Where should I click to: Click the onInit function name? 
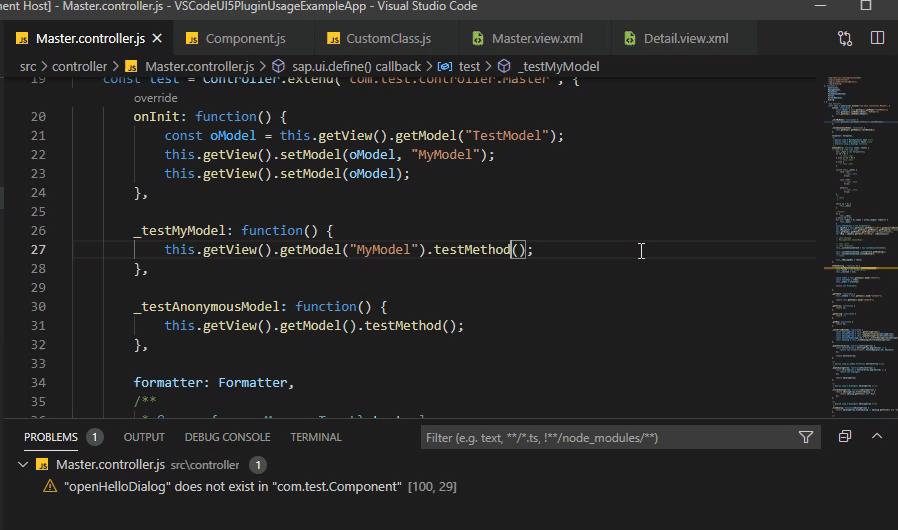(x=156, y=117)
